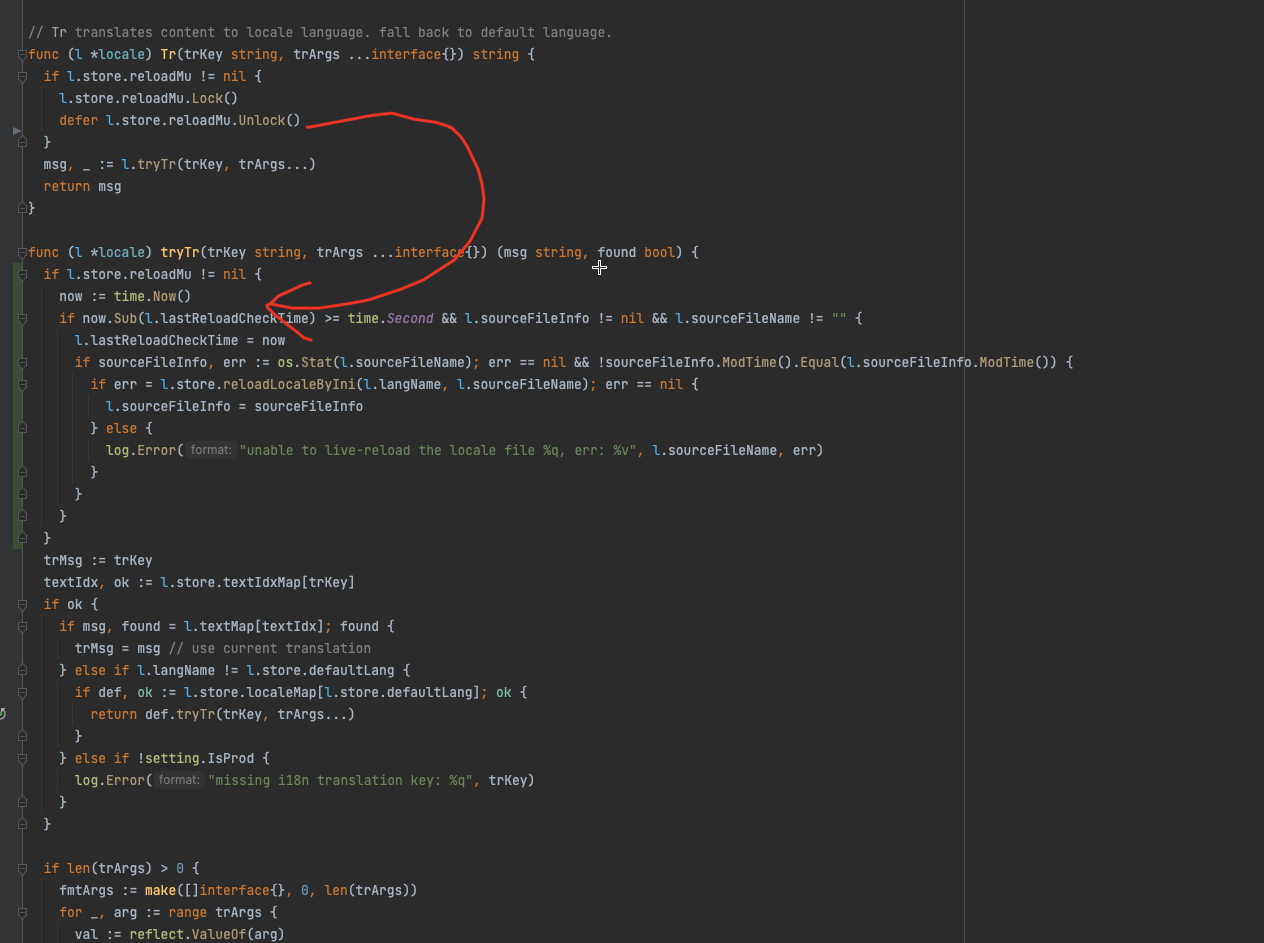Fold the 'if l.store.reloadMu != nil' block inside tryTr
The width and height of the screenshot is (1264, 943).
pyautogui.click(x=22, y=274)
